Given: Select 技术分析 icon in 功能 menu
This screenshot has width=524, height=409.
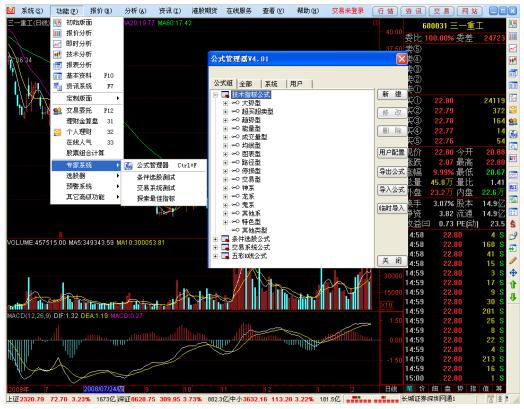Looking at the screenshot, I should pyautogui.click(x=57, y=54).
